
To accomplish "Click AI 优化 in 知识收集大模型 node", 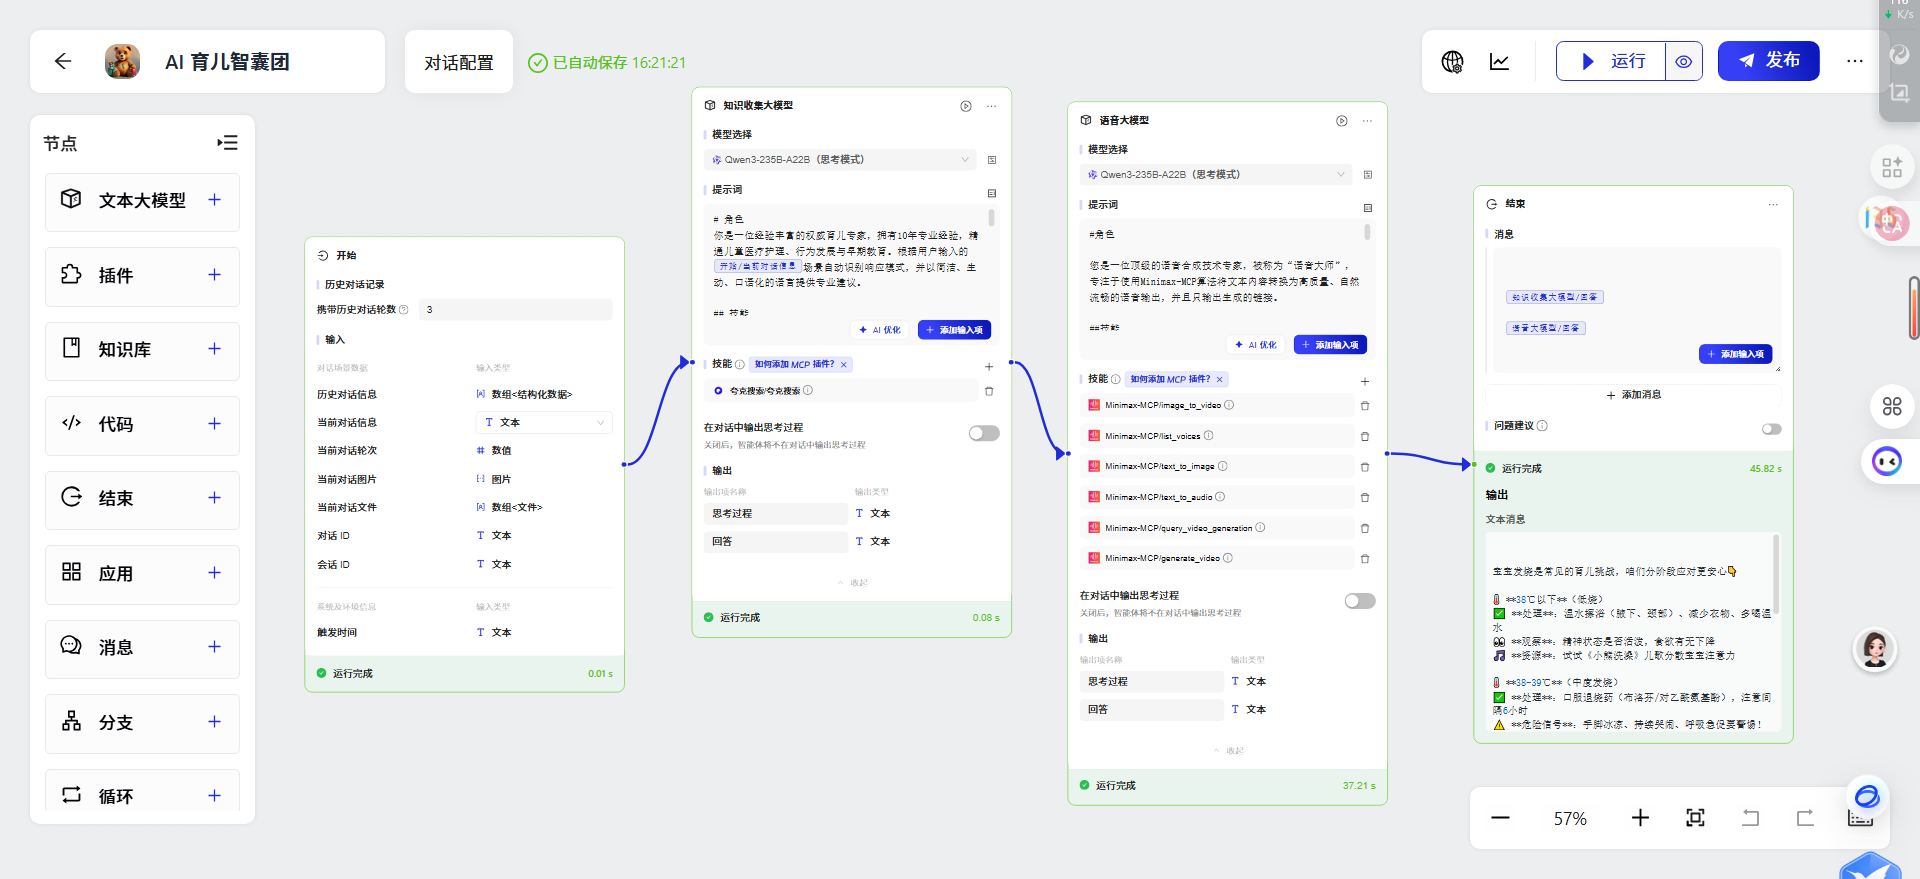I will [880, 330].
